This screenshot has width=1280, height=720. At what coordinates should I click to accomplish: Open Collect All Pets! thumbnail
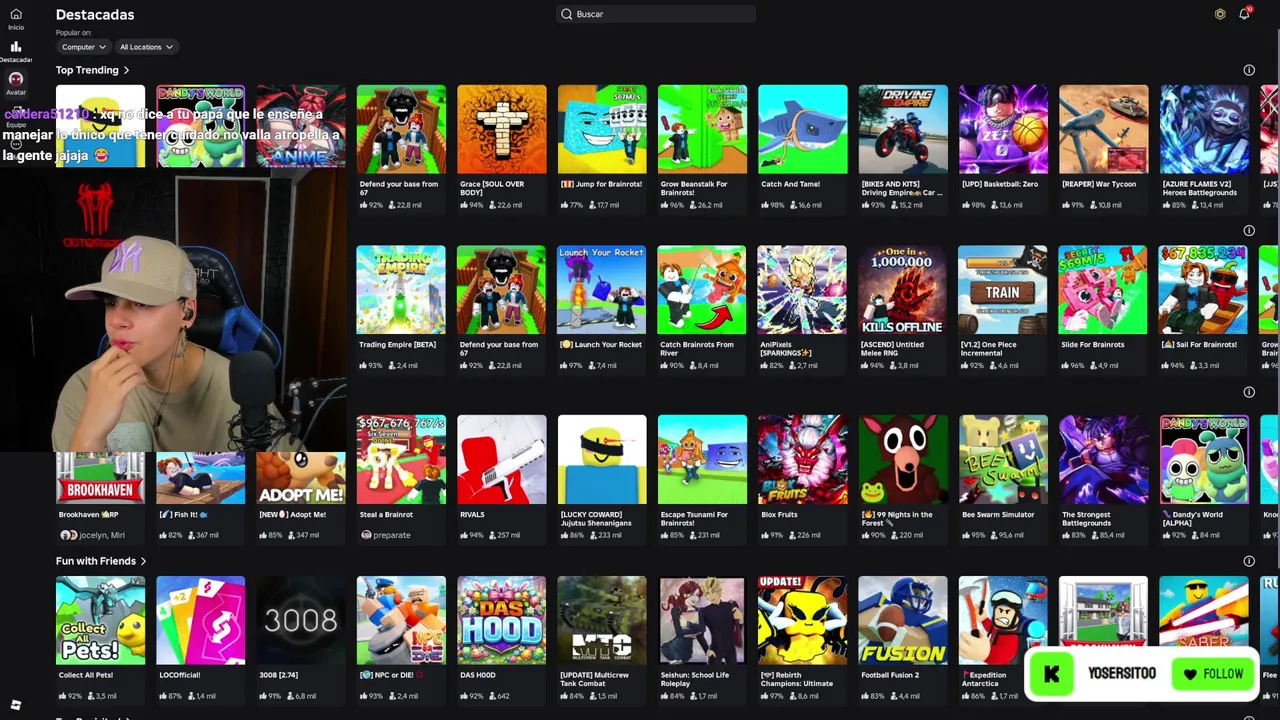click(x=100, y=620)
